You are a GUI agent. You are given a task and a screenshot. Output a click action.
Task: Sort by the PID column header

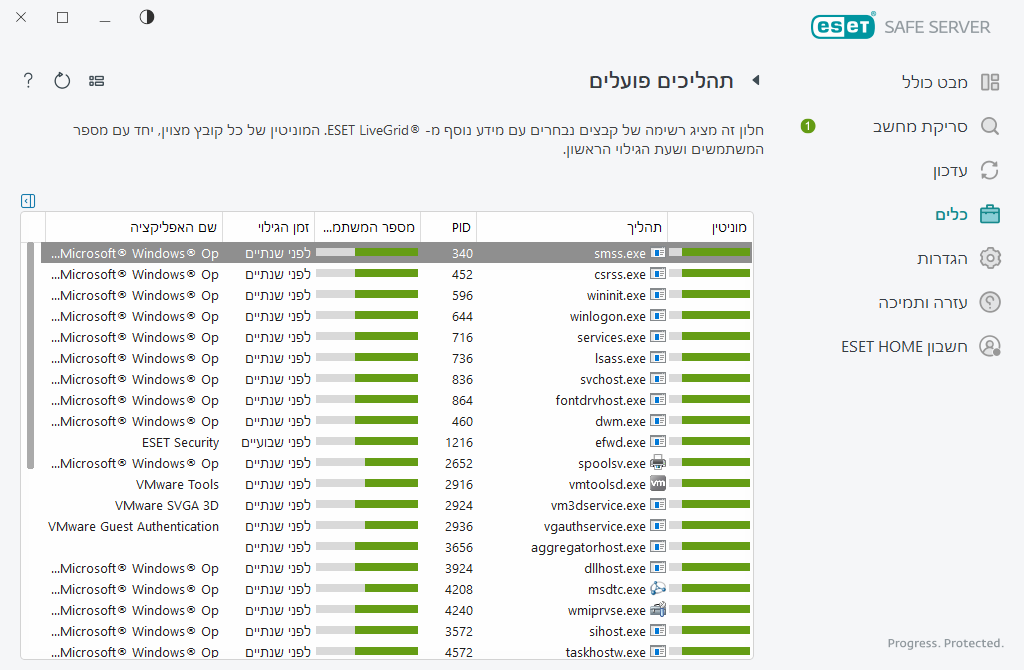click(448, 227)
